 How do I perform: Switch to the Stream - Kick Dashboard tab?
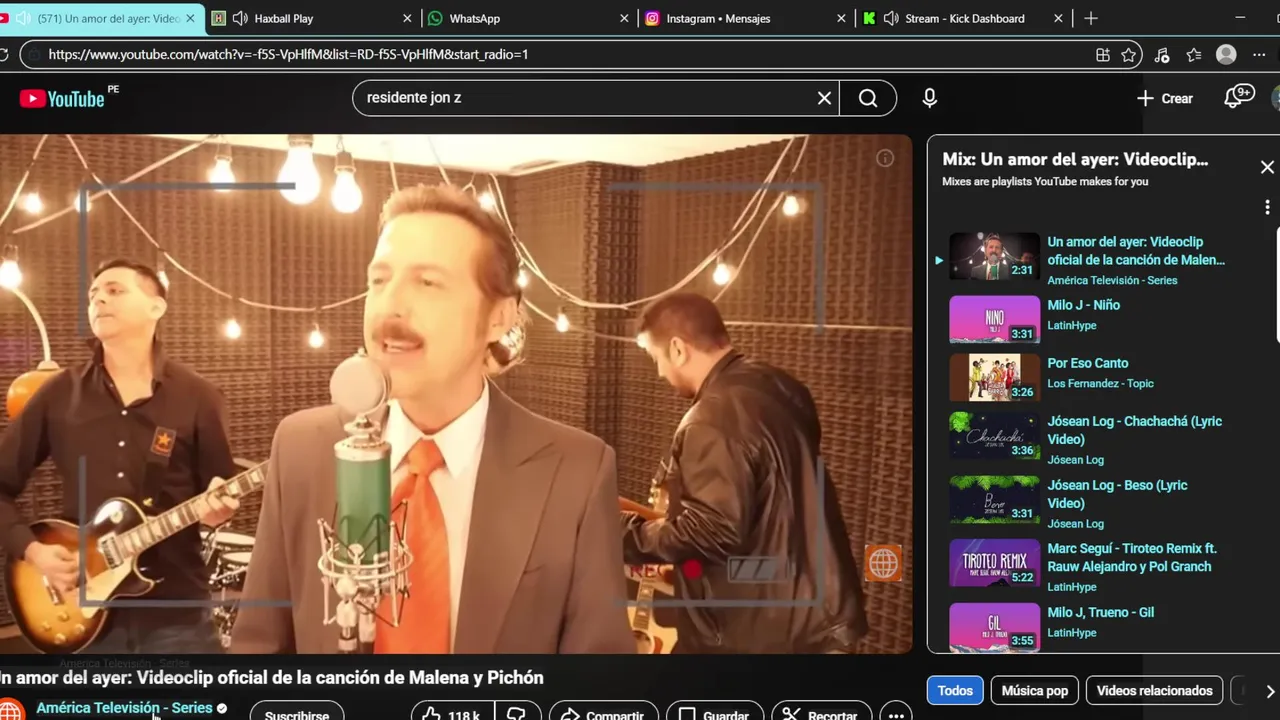(x=964, y=18)
